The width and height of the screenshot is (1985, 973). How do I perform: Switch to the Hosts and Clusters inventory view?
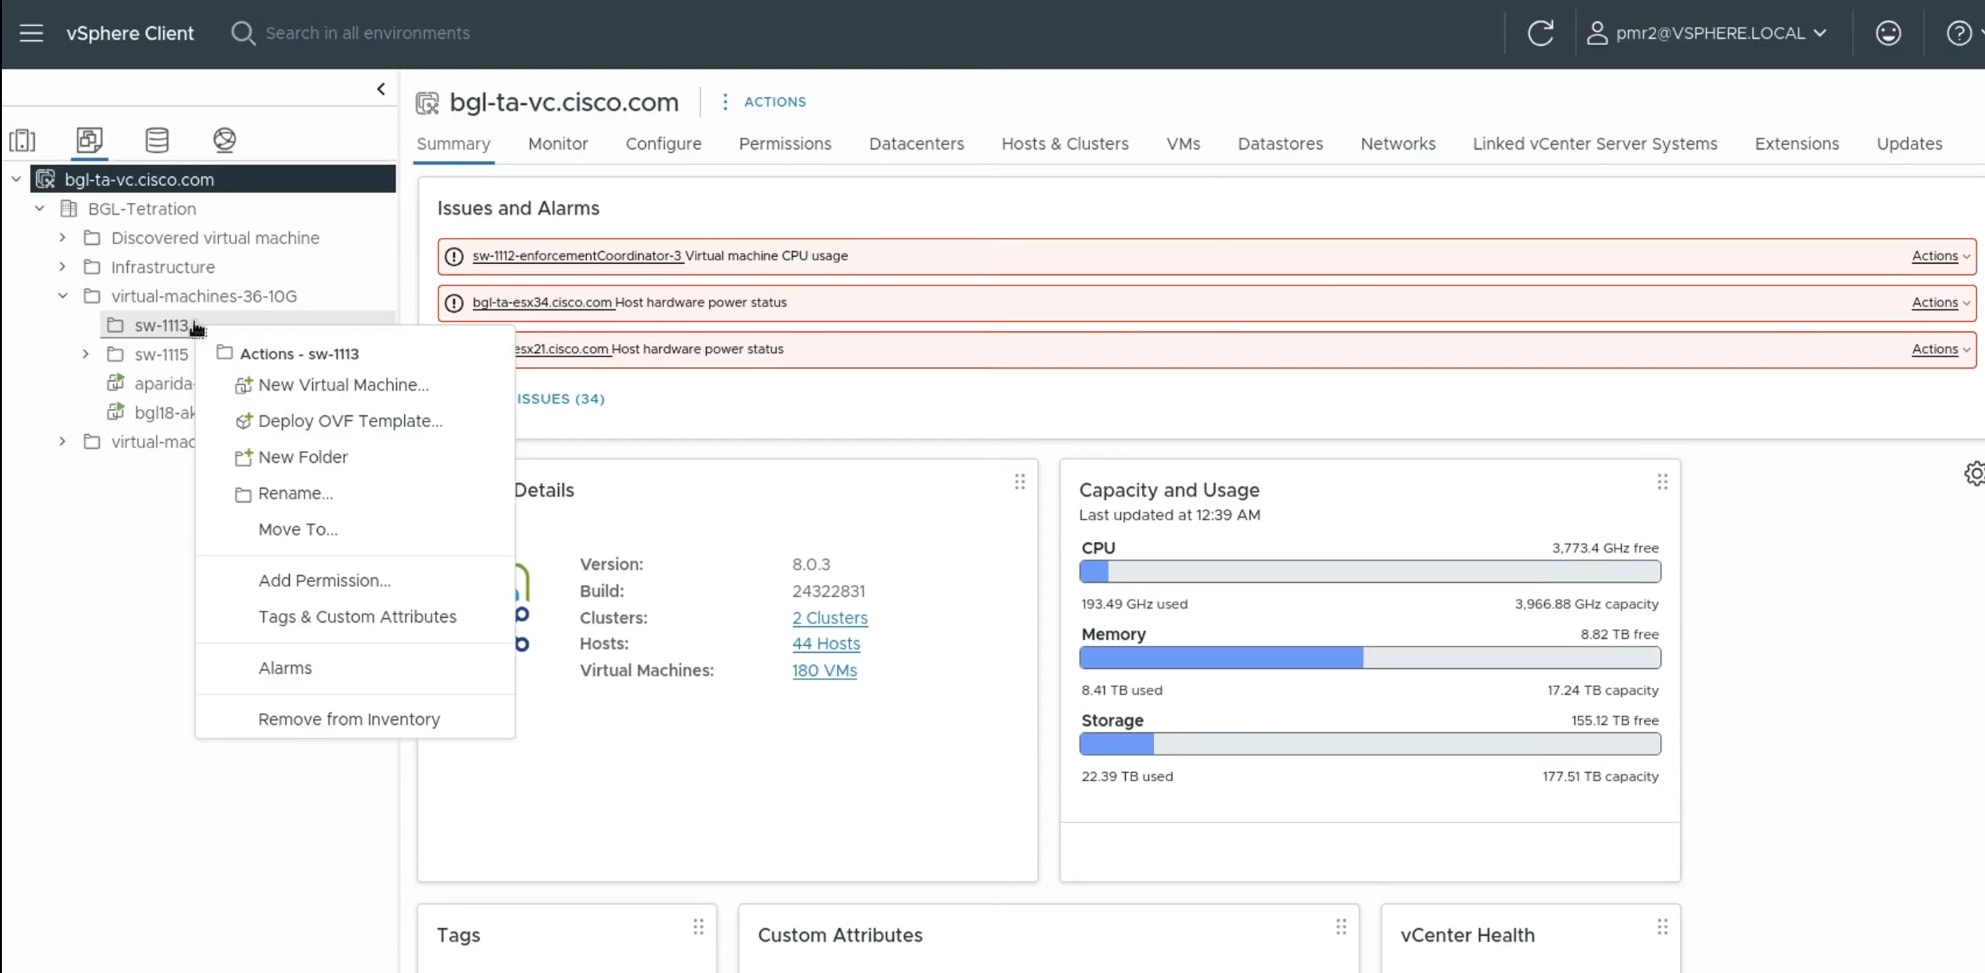click(x=24, y=140)
